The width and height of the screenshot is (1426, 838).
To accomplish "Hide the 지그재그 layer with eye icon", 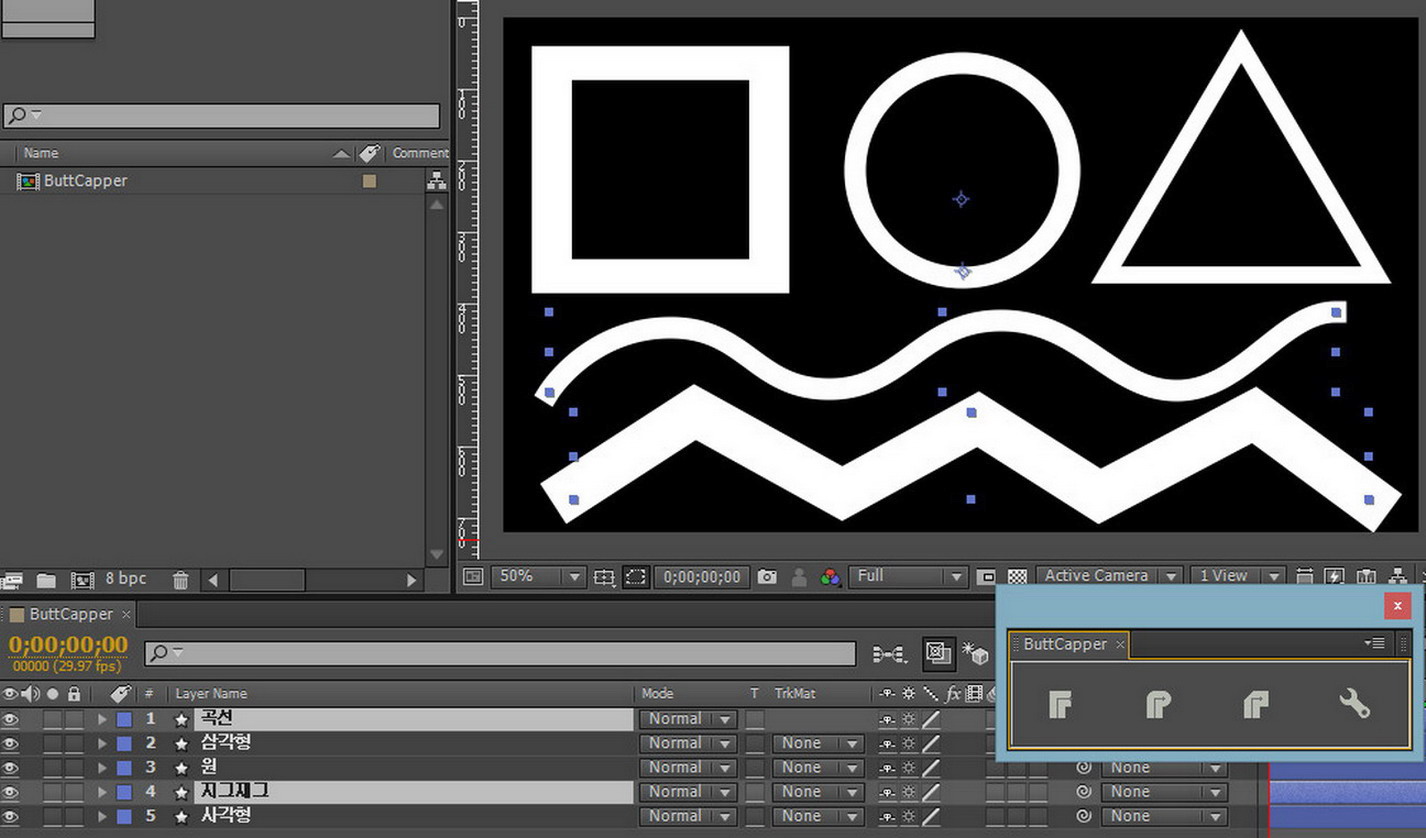I will click(10, 792).
